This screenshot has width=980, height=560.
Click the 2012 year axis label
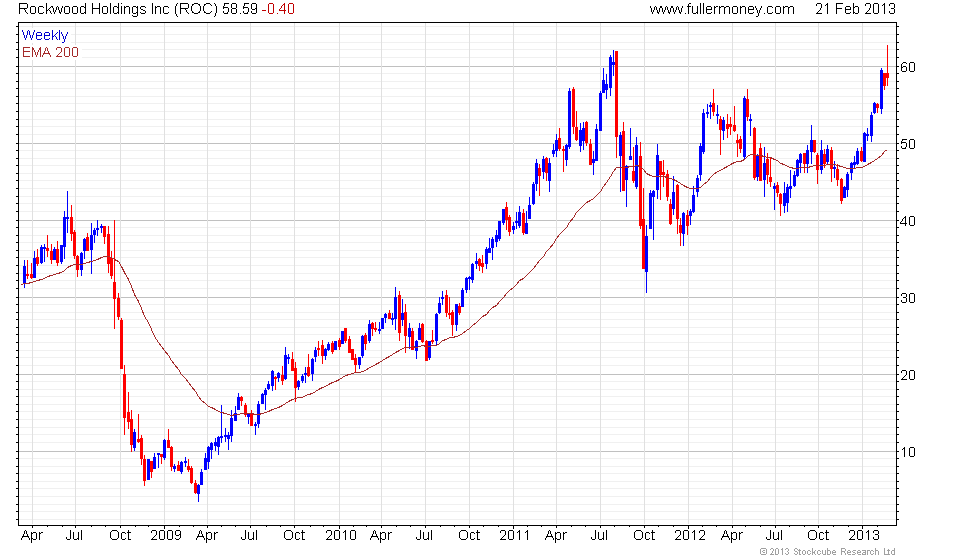click(x=690, y=536)
